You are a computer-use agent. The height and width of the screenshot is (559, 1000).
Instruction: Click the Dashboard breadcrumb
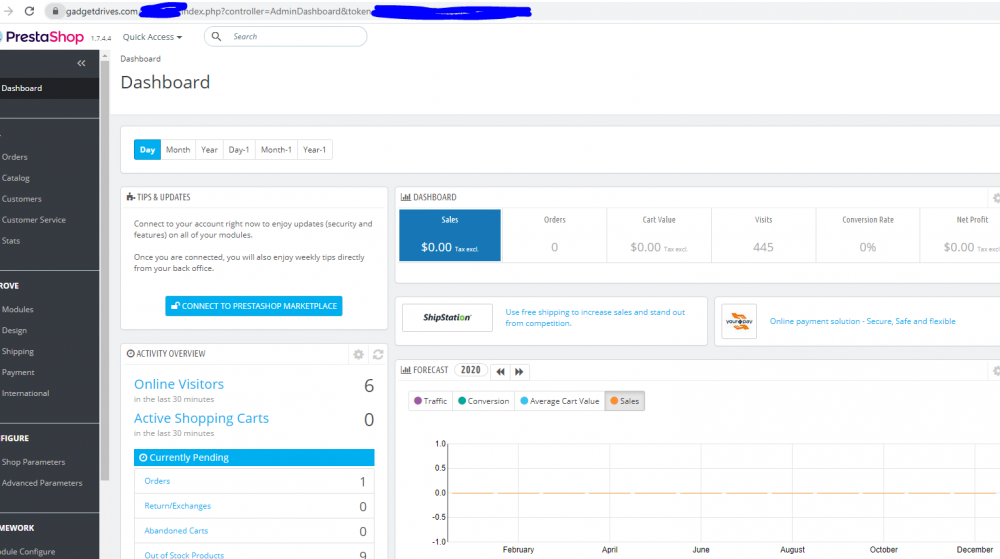[140, 59]
